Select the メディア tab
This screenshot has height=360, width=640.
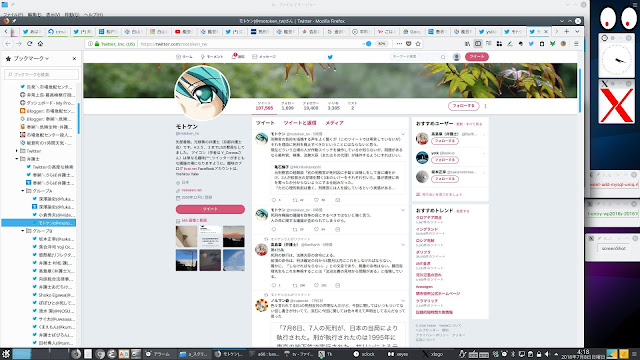pos(334,123)
